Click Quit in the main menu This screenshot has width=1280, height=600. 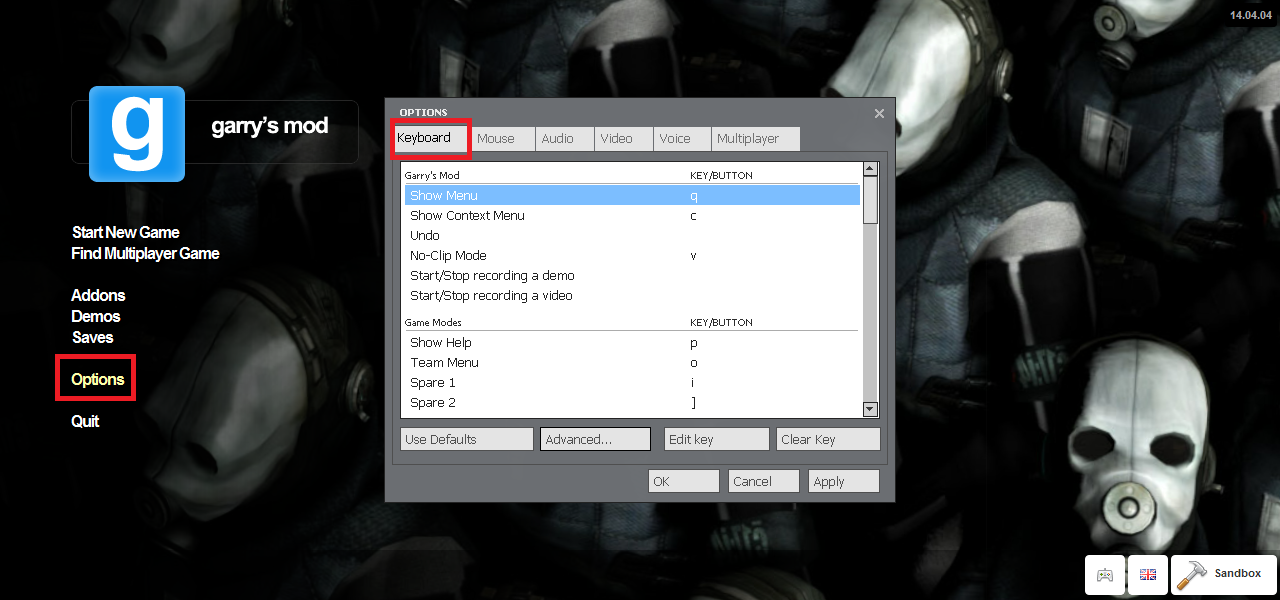click(85, 421)
